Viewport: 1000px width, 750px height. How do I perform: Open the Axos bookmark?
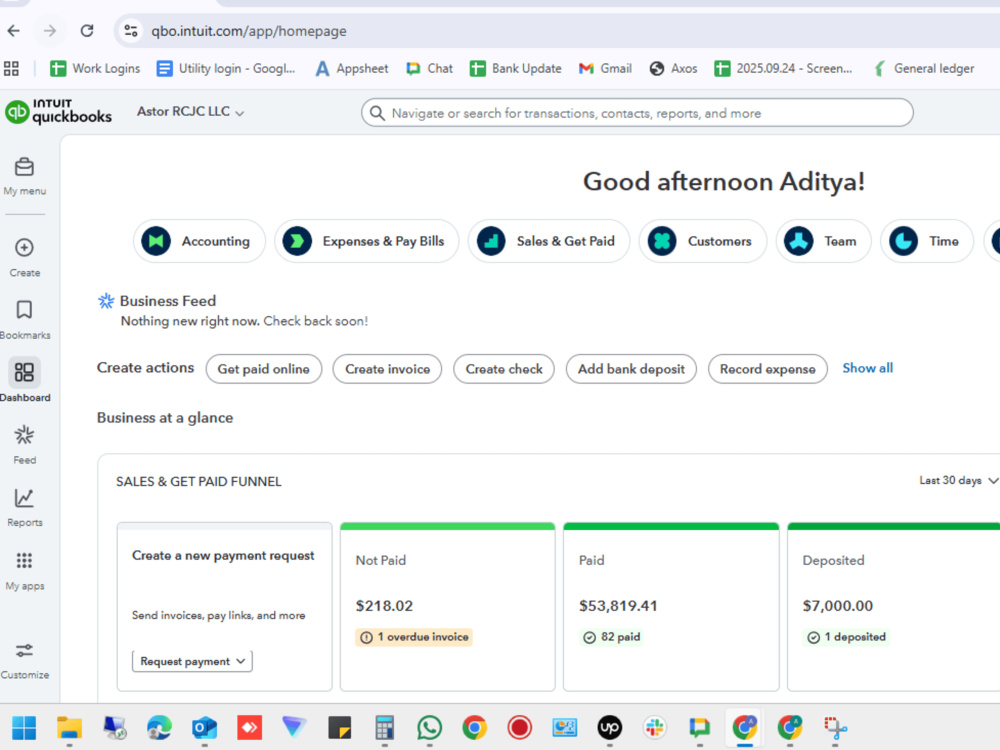click(x=673, y=68)
